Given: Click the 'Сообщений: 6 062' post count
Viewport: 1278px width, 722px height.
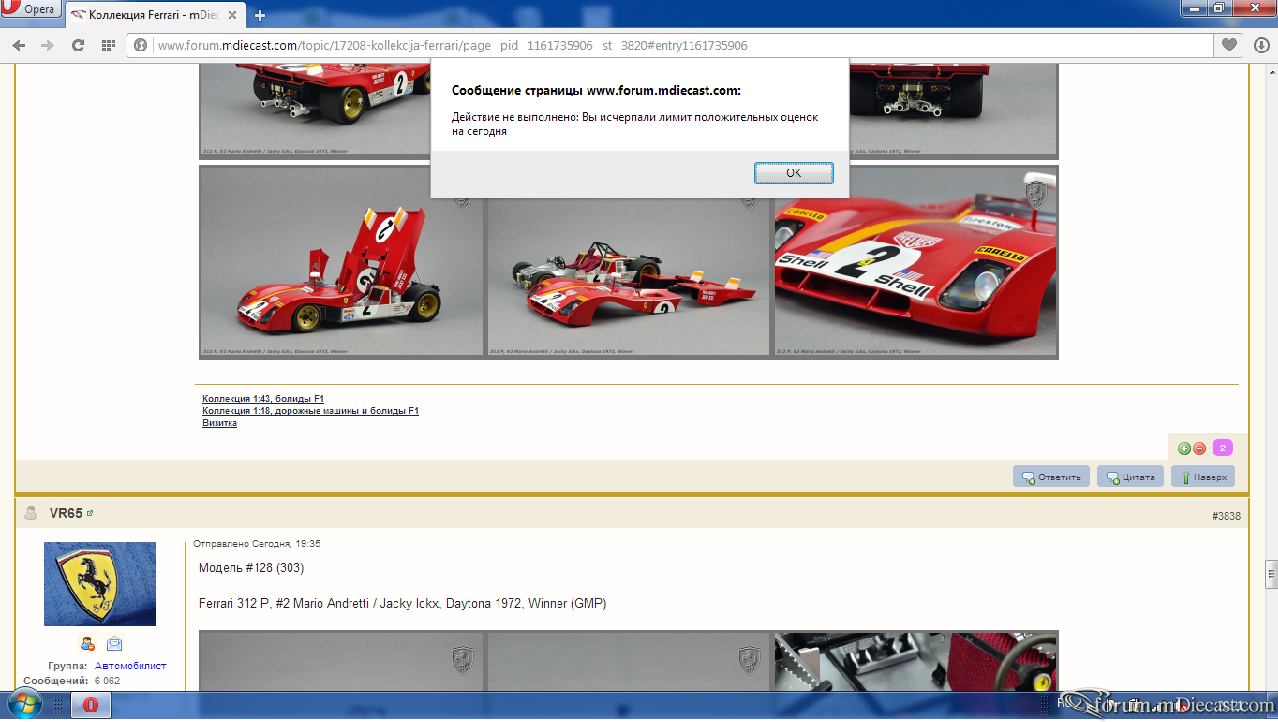Looking at the screenshot, I should [x=72, y=681].
